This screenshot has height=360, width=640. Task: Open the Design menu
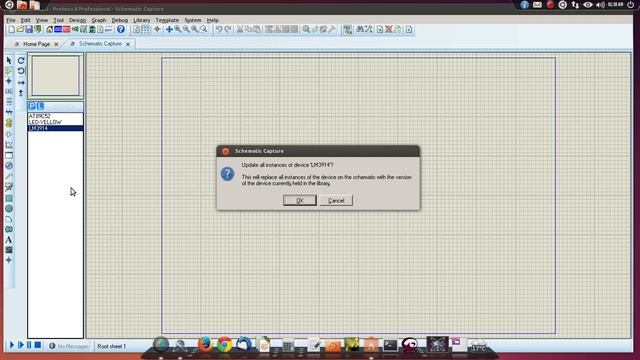(77, 20)
